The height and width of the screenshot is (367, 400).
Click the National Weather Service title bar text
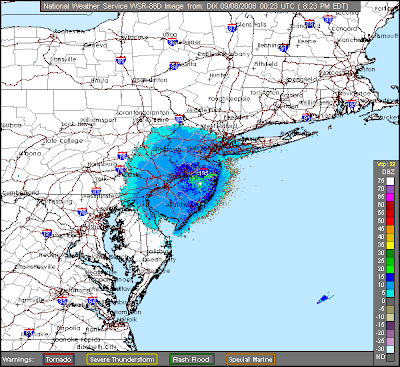196,6
